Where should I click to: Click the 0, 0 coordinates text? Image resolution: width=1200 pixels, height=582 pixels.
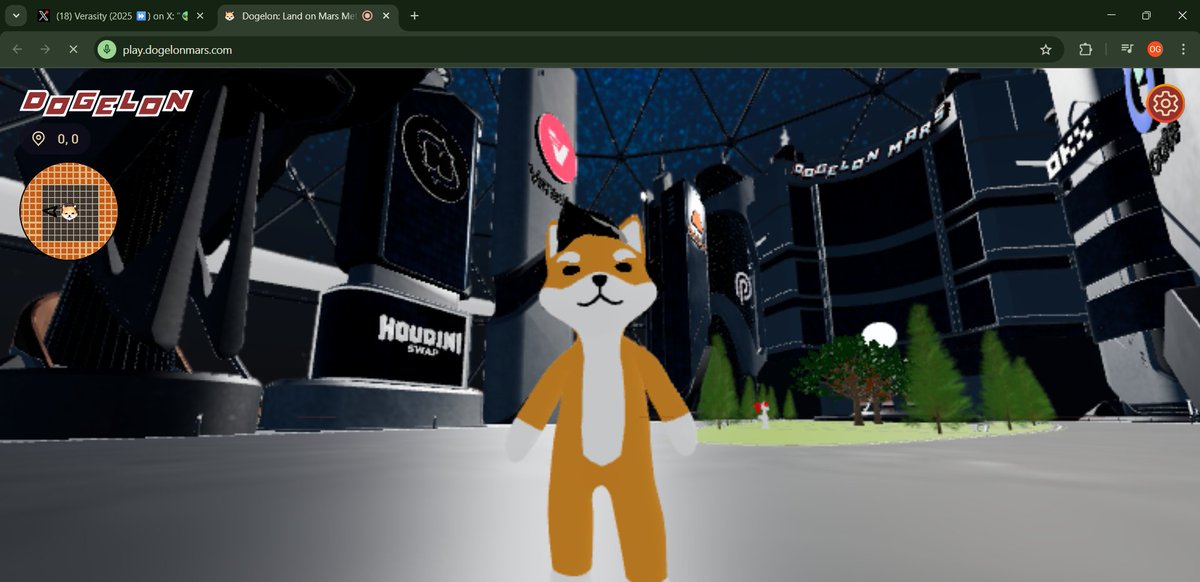pyautogui.click(x=68, y=139)
